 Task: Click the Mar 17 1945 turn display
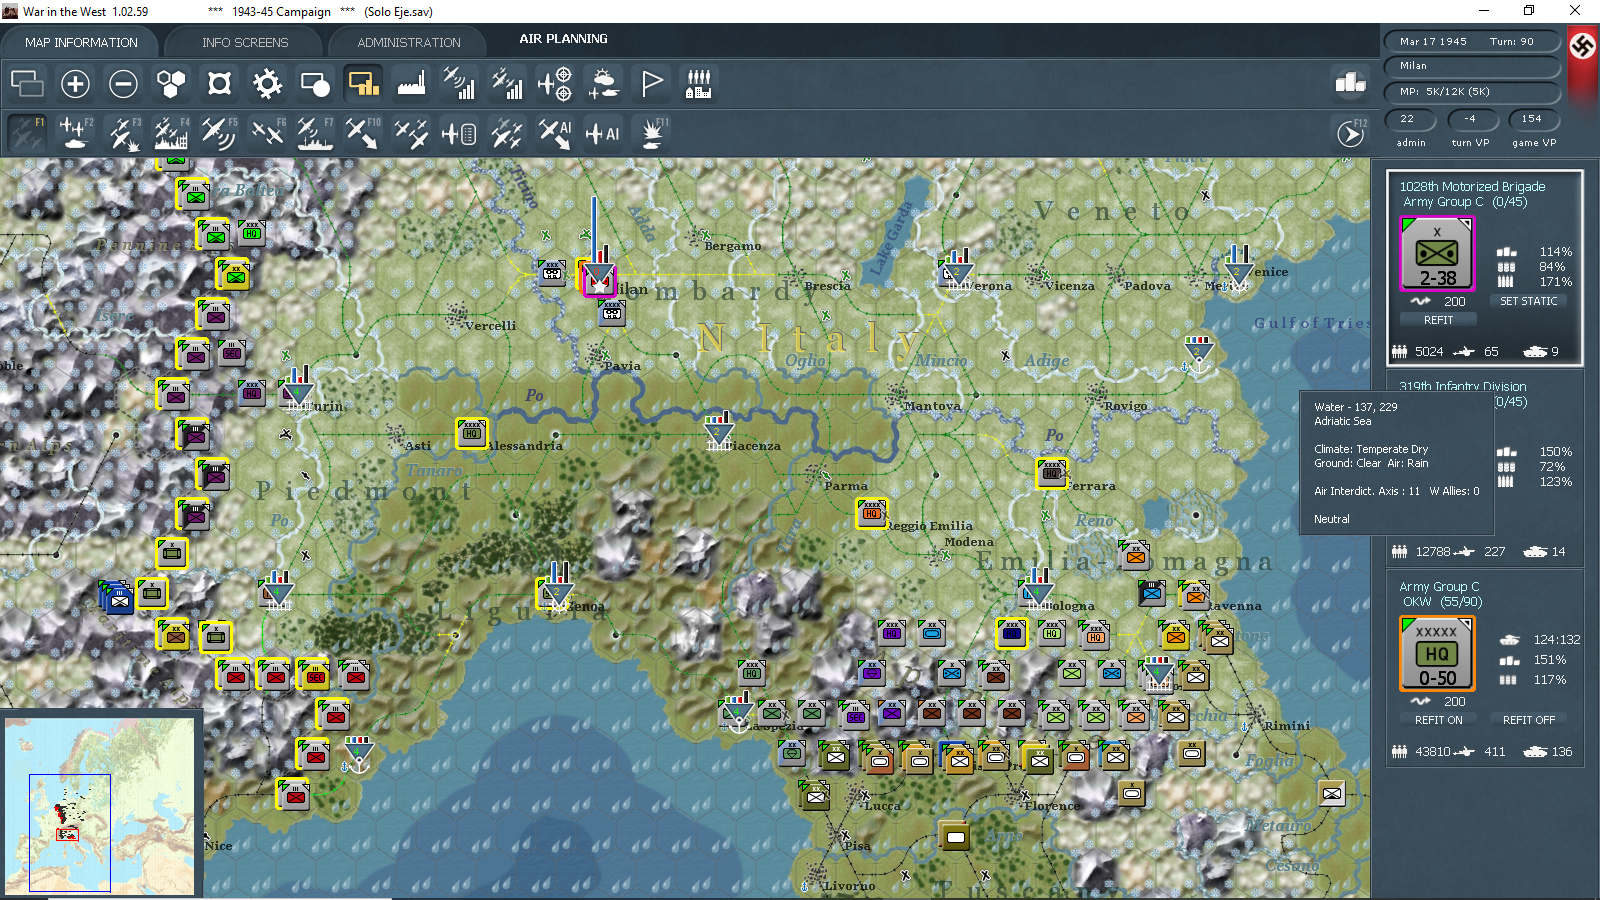pos(1471,41)
